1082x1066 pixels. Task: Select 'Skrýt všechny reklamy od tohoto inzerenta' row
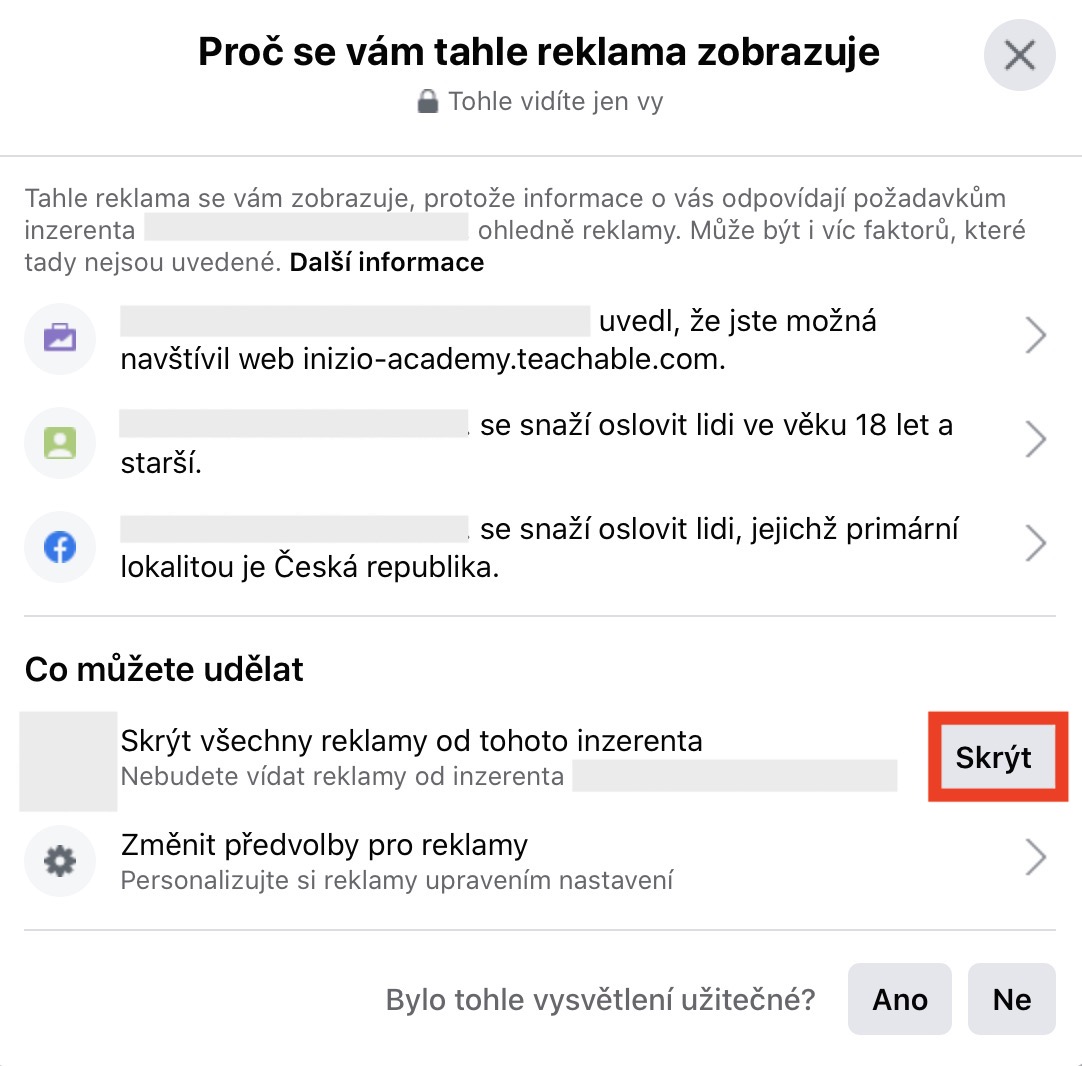pos(411,741)
